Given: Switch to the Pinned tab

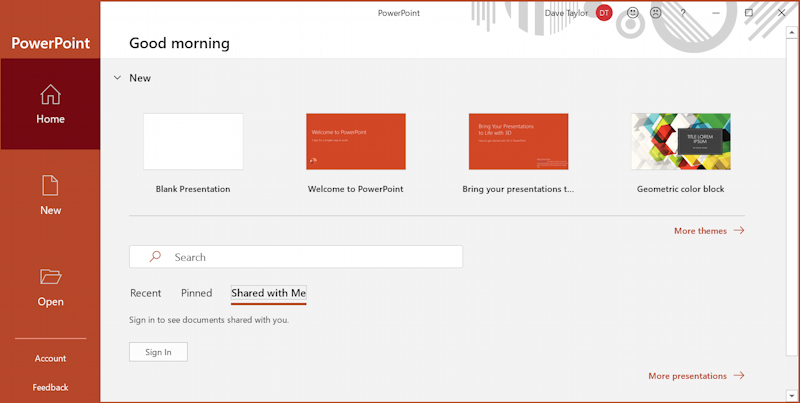Looking at the screenshot, I should pos(196,293).
